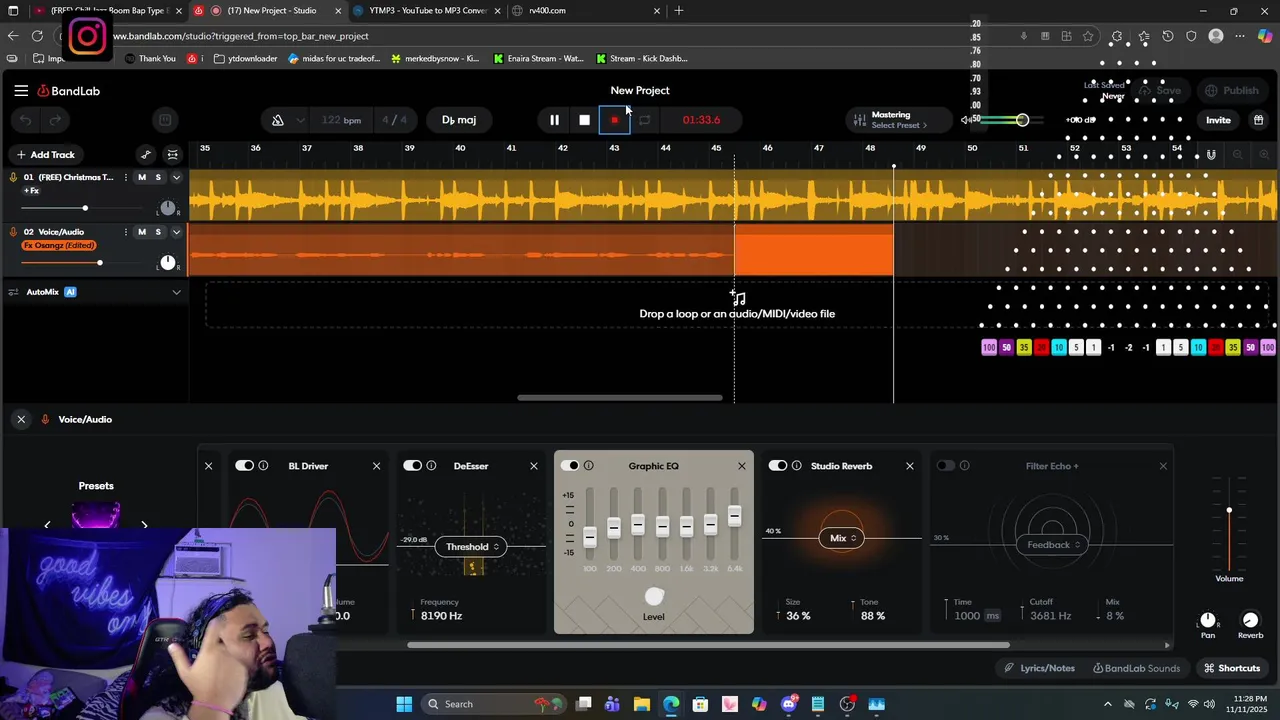The image size is (1280, 720).
Task: Toggle the BL Driver effect on/off
Action: [244, 466]
